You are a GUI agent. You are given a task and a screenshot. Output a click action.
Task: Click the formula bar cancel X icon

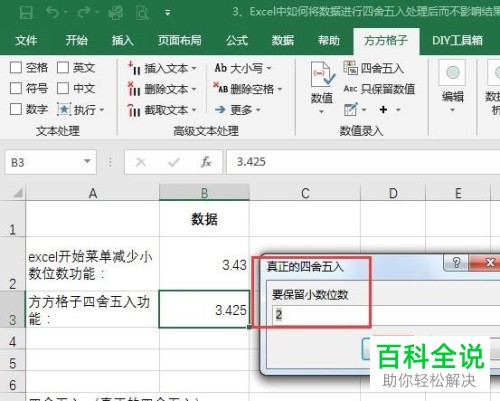[x=141, y=162]
